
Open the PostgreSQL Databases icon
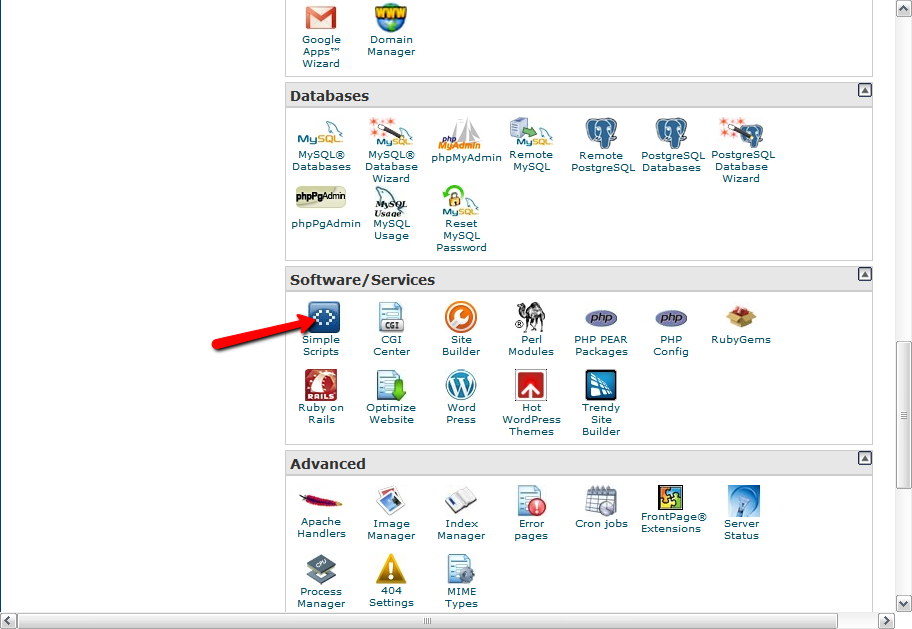coord(671,133)
